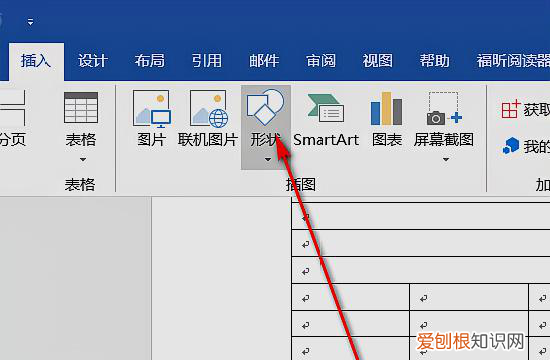The width and height of the screenshot is (550, 360).
Task: Expand the Table (表格) dropdown arrow
Action: point(83,160)
